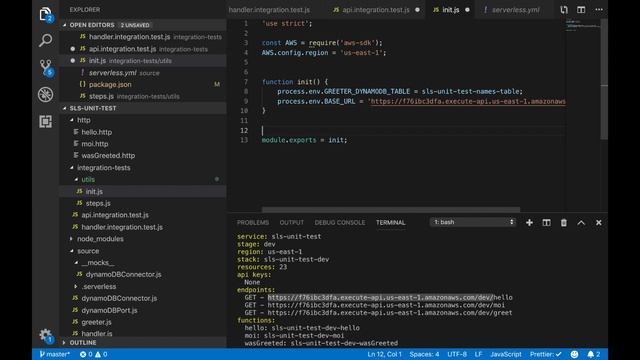Click the dev/moi endpoint URL in terminal
Viewport: 640px width, 360px height.
click(x=386, y=305)
